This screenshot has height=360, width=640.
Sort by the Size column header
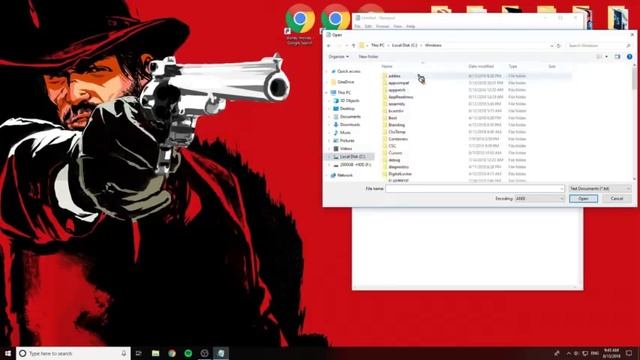[x=552, y=66]
